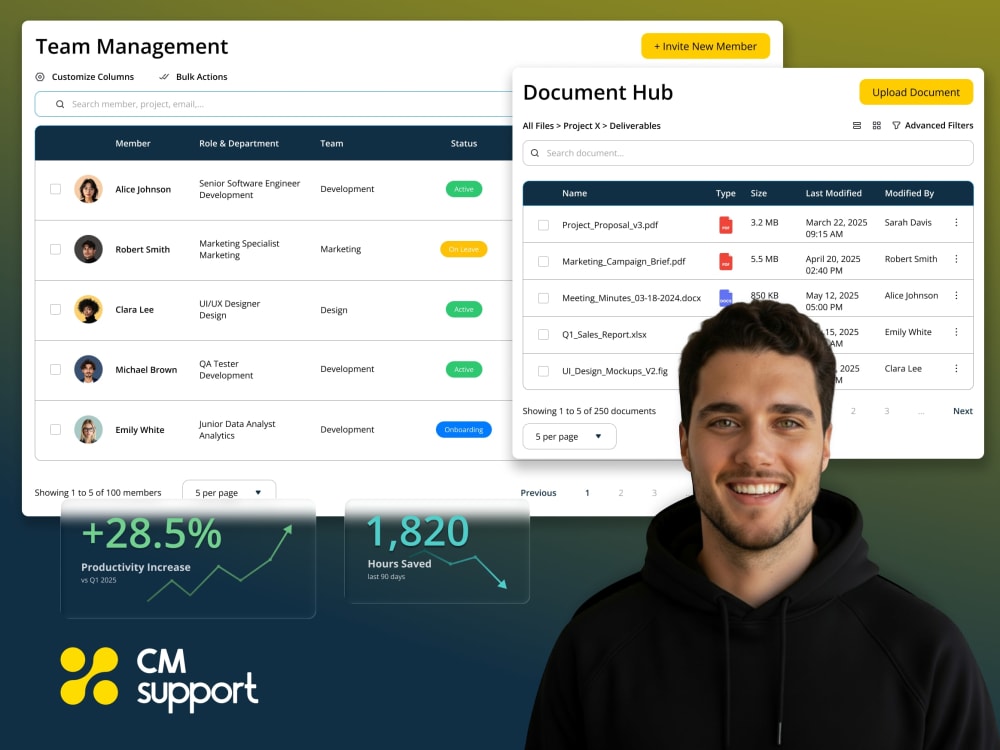Open more options for Meeting_Minutes row
Viewport: 1000px width, 750px height.
[956, 295]
